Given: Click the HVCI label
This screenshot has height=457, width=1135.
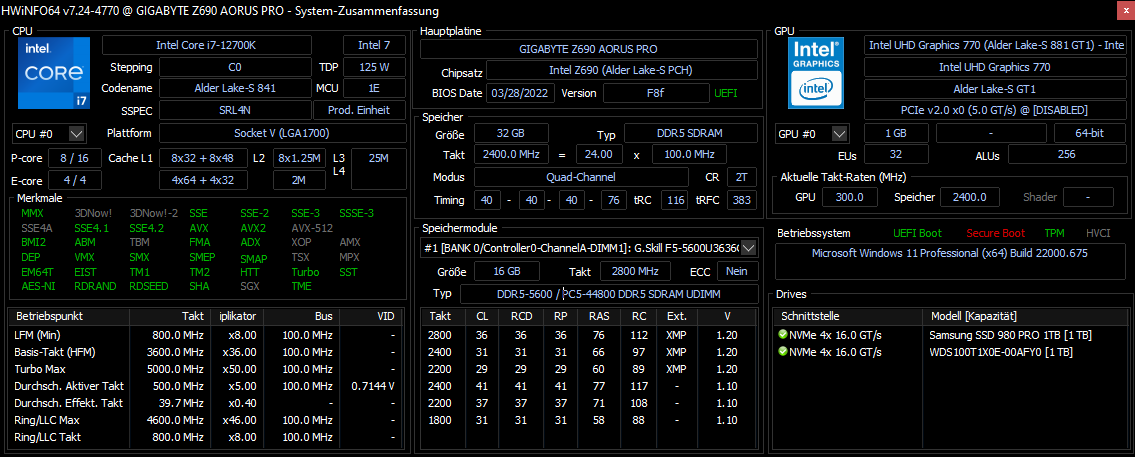Looking at the screenshot, I should (x=1098, y=233).
